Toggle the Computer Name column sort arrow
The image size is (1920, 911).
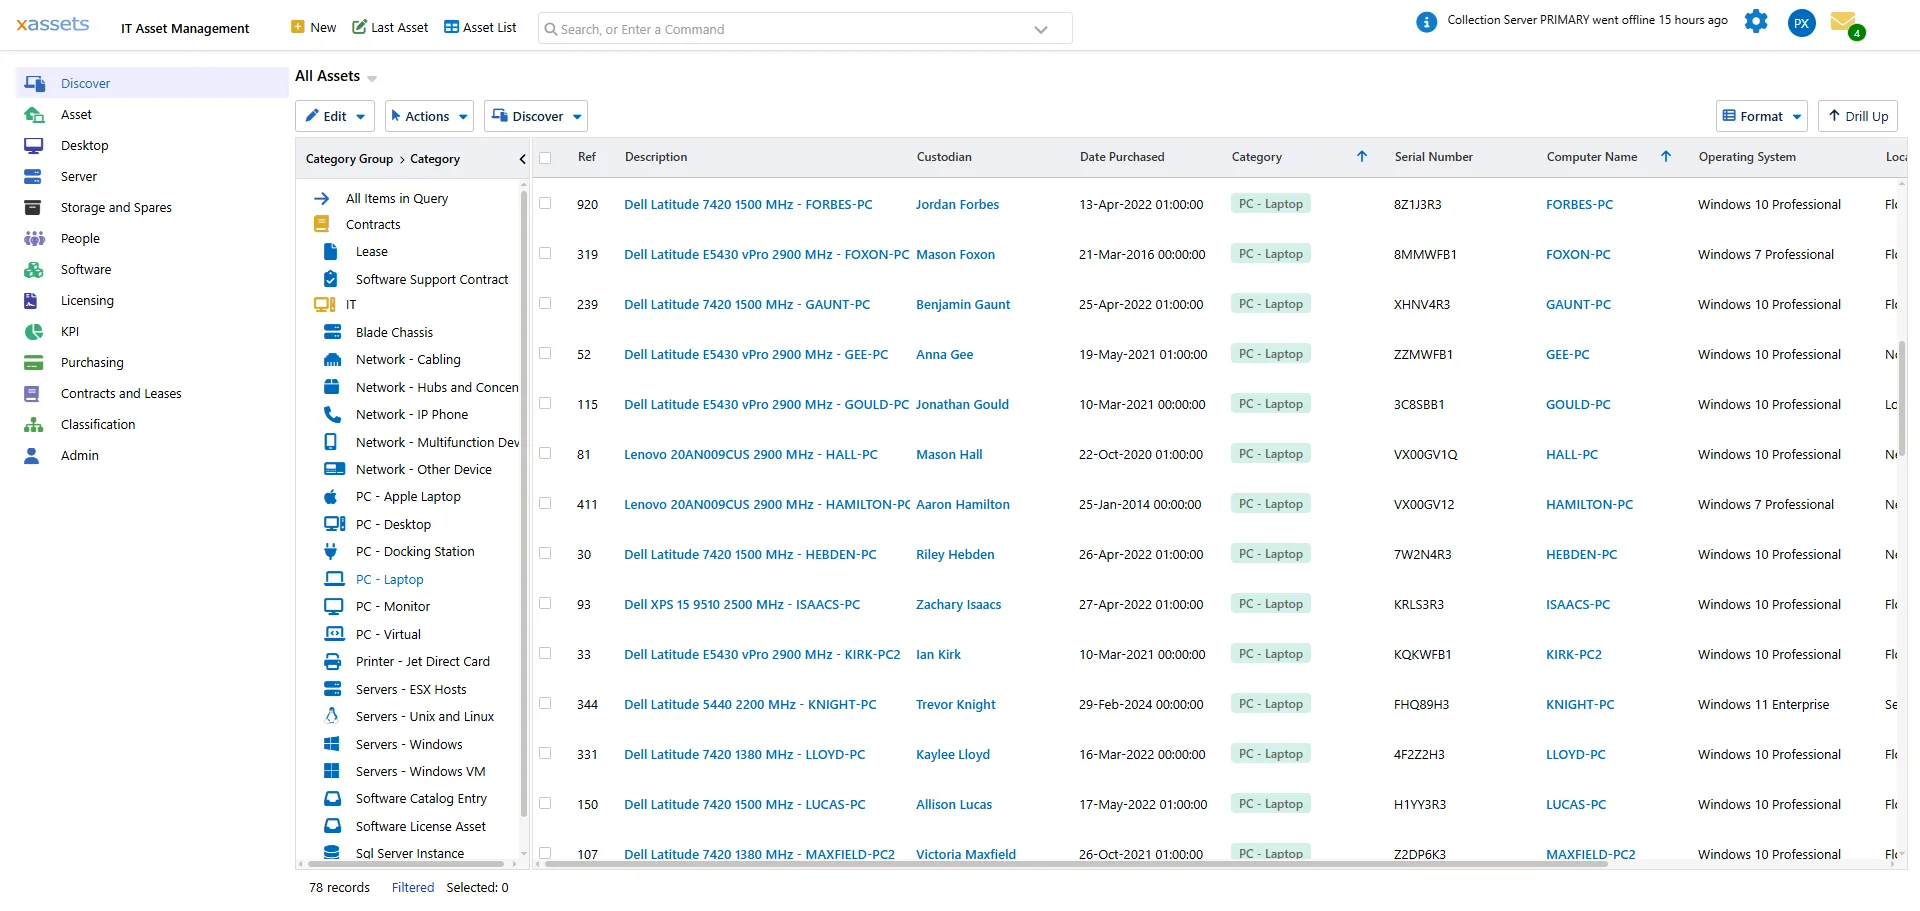(x=1666, y=156)
